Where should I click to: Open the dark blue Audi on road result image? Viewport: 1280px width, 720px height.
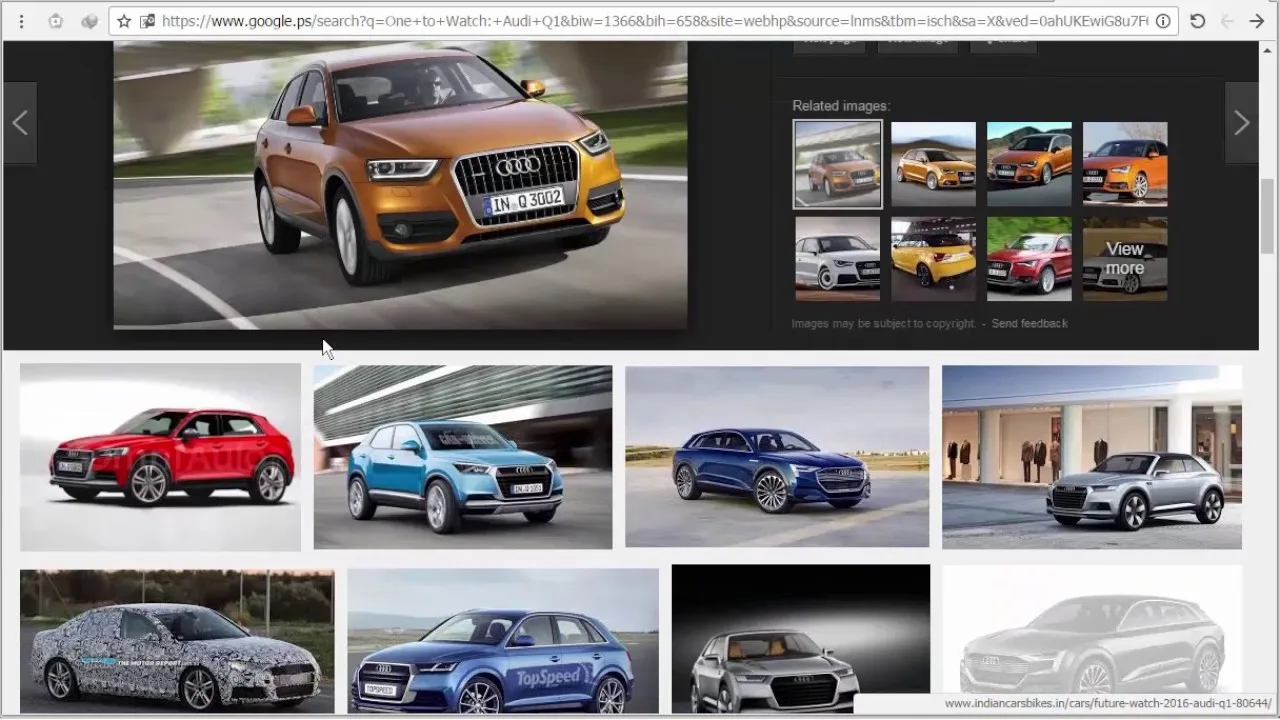tap(777, 457)
